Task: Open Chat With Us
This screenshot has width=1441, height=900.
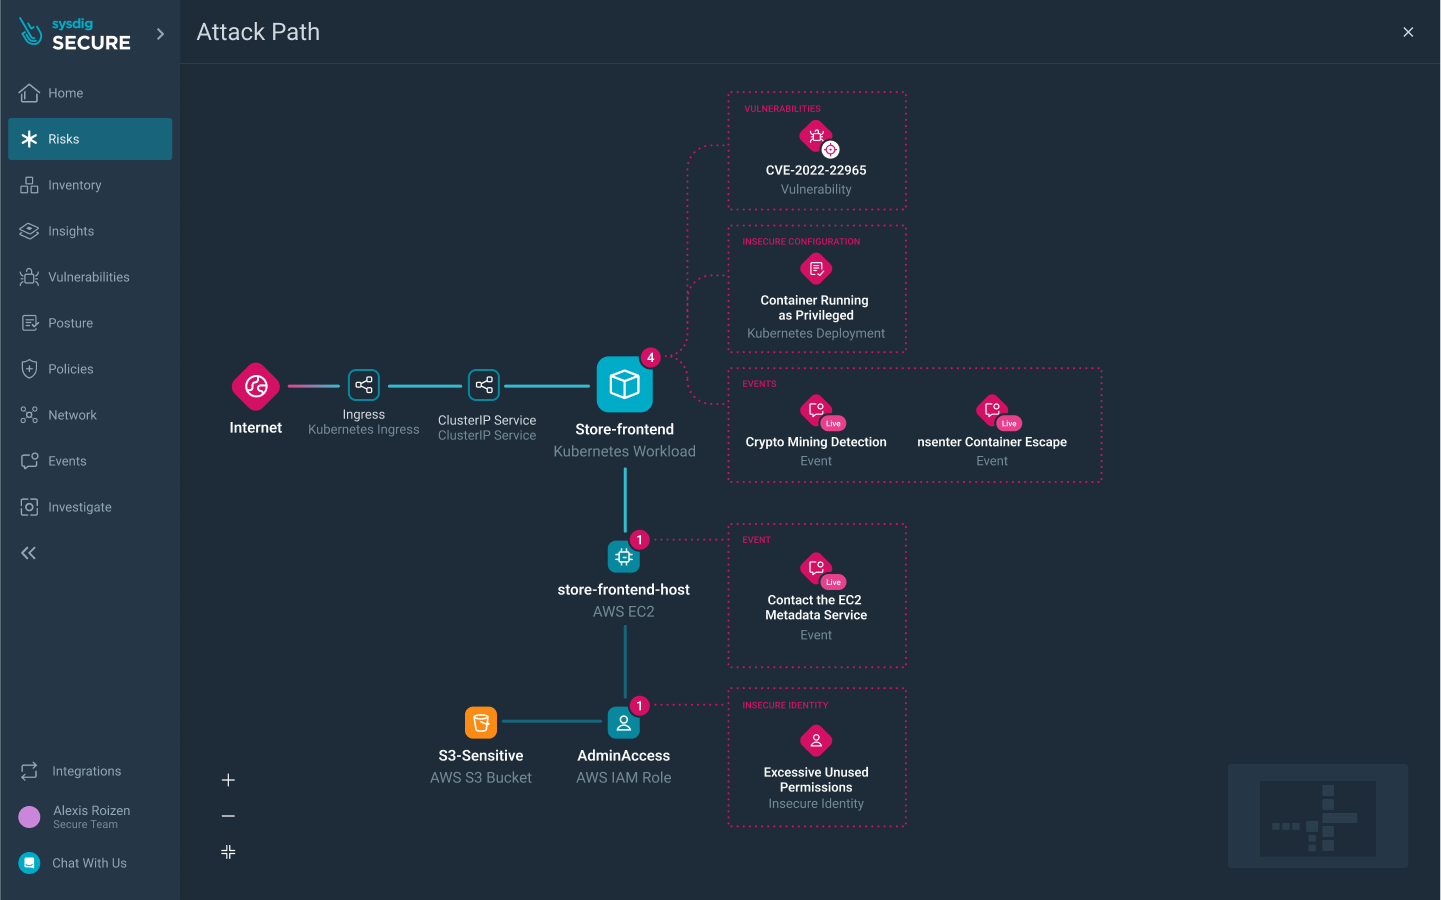Action: click(89, 863)
